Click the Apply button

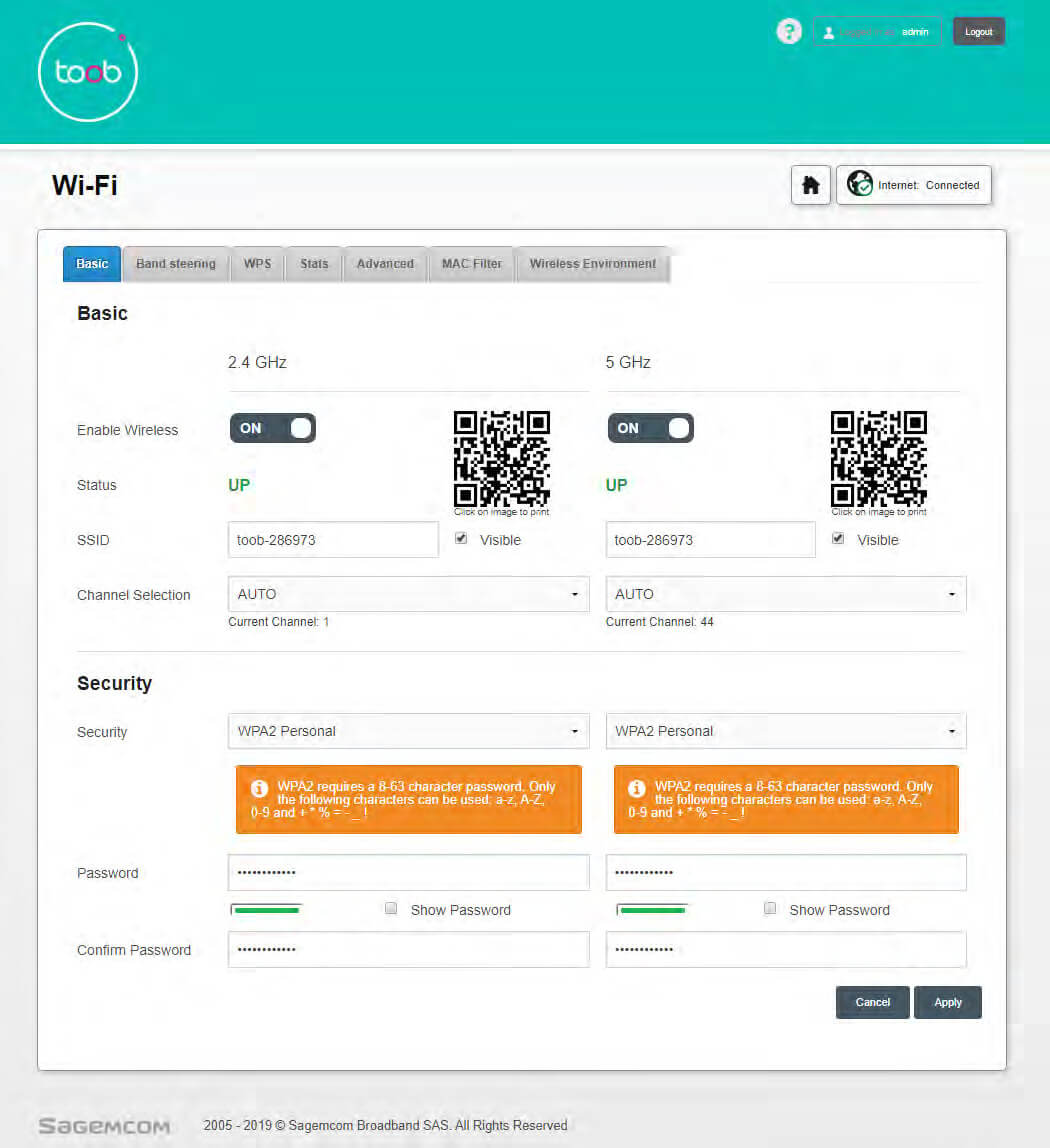[x=947, y=1002]
